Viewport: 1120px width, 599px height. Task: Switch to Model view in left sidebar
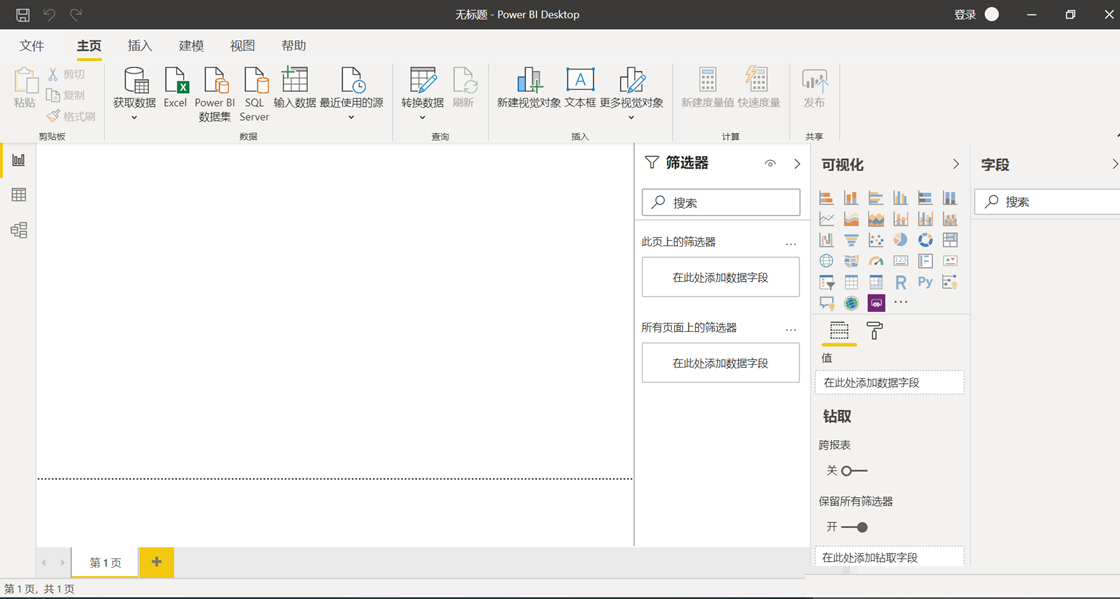pyautogui.click(x=19, y=230)
